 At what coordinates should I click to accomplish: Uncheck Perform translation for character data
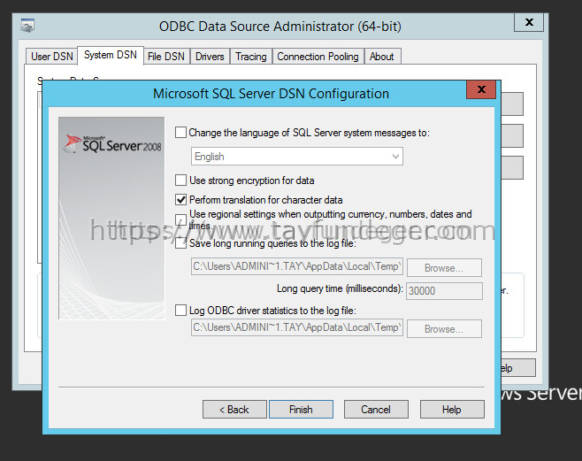pyautogui.click(x=181, y=200)
